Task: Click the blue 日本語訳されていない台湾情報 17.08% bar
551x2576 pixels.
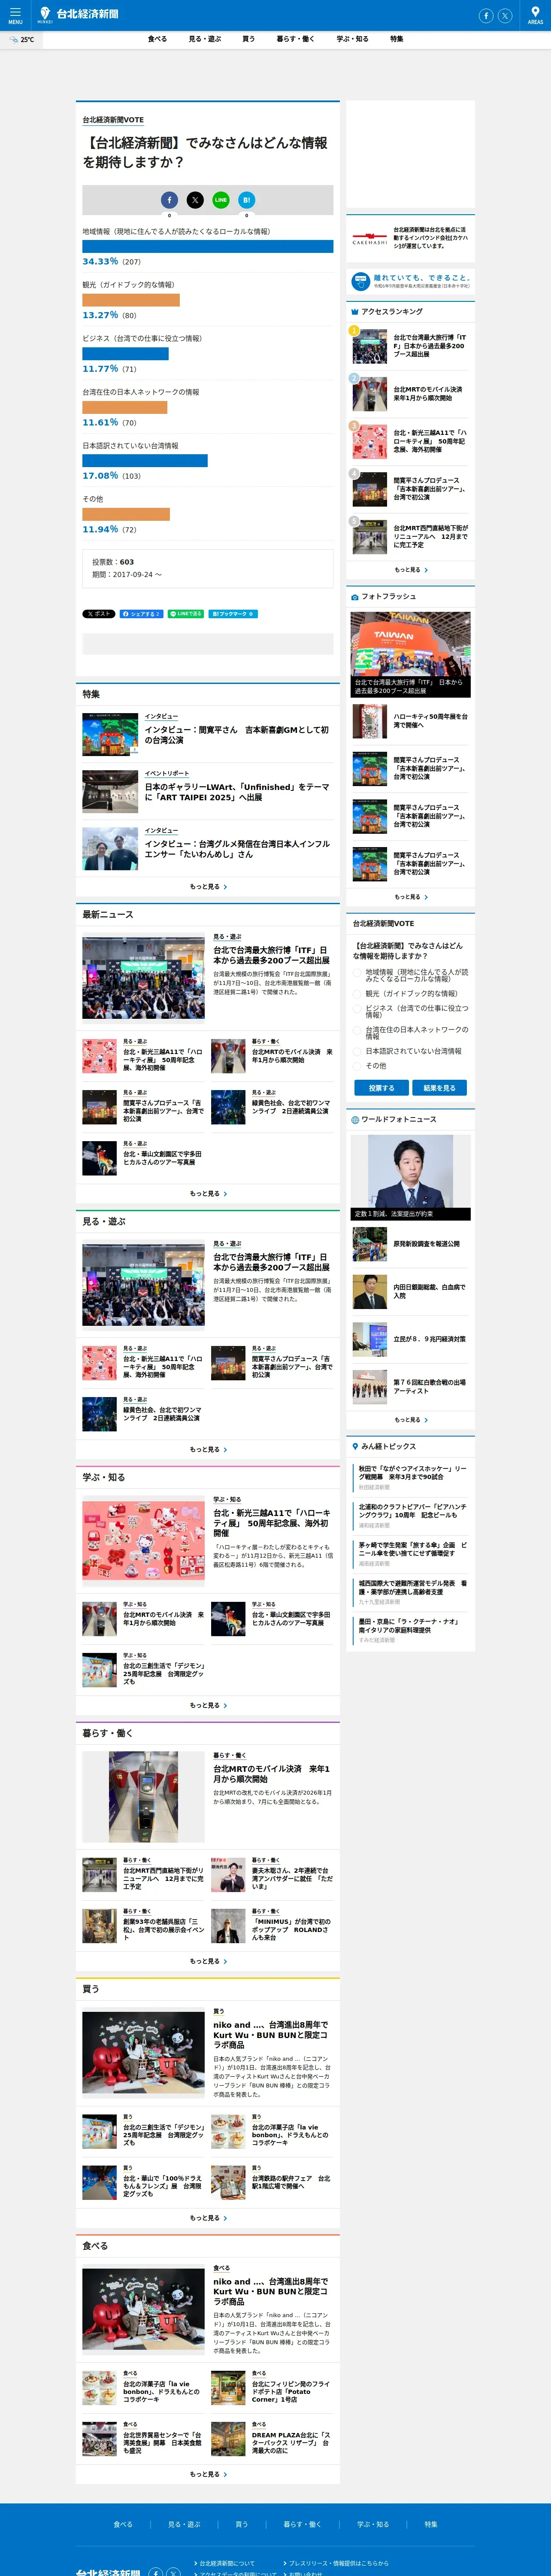Action: click(x=145, y=461)
